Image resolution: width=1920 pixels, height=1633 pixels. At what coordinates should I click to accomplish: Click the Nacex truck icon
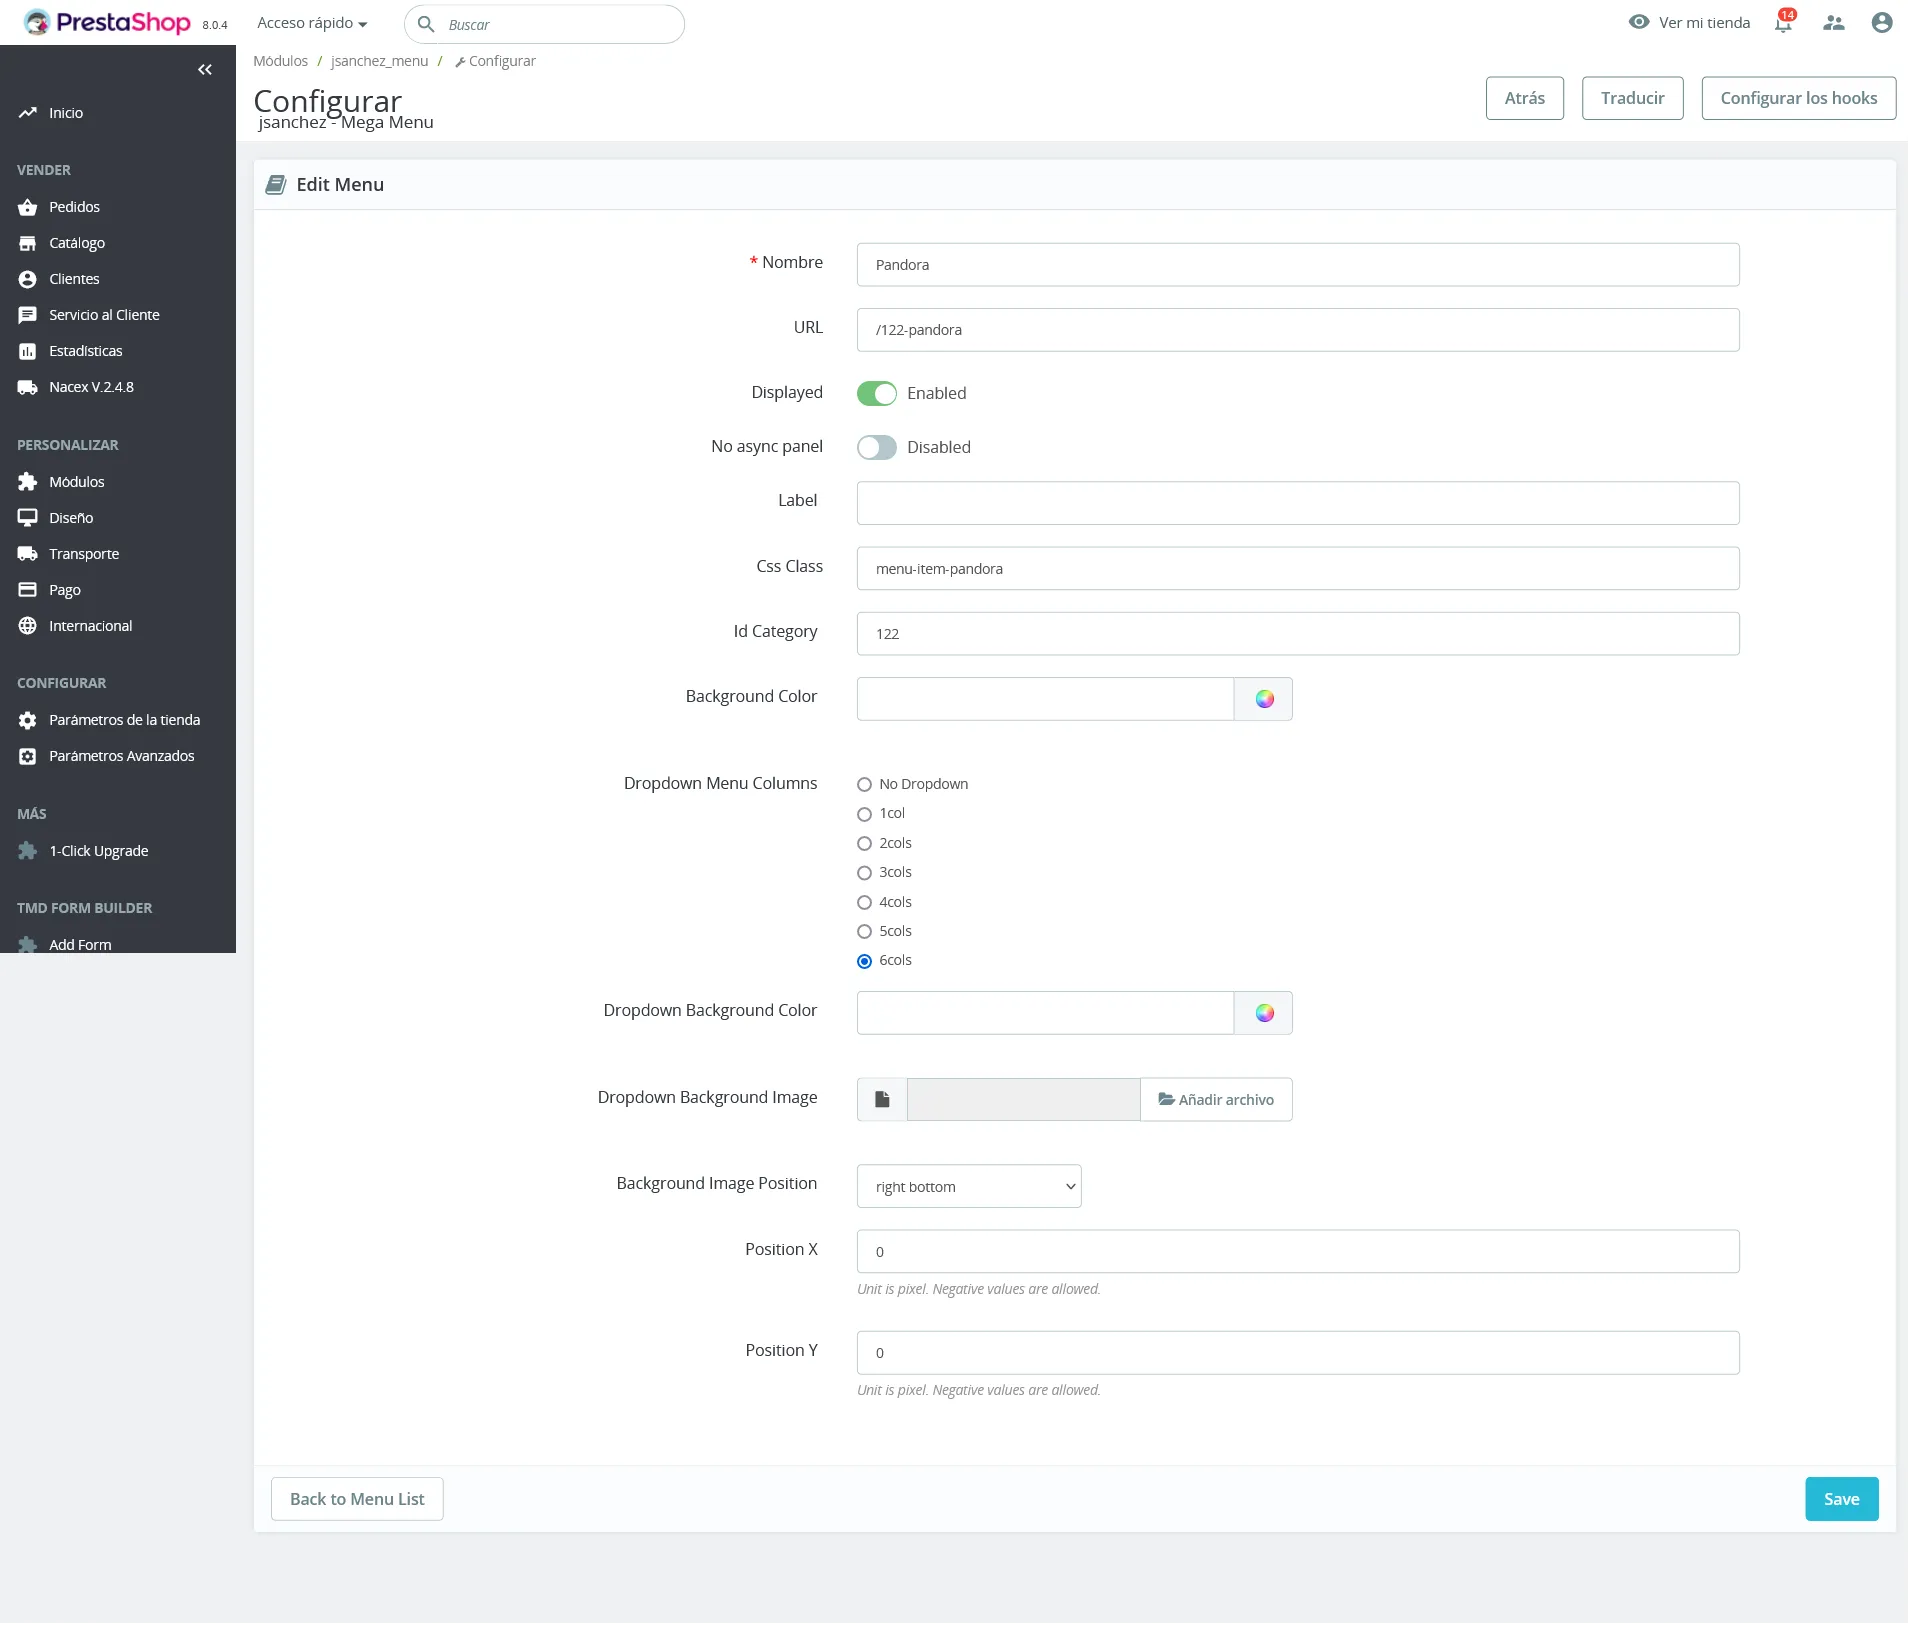pyautogui.click(x=28, y=387)
